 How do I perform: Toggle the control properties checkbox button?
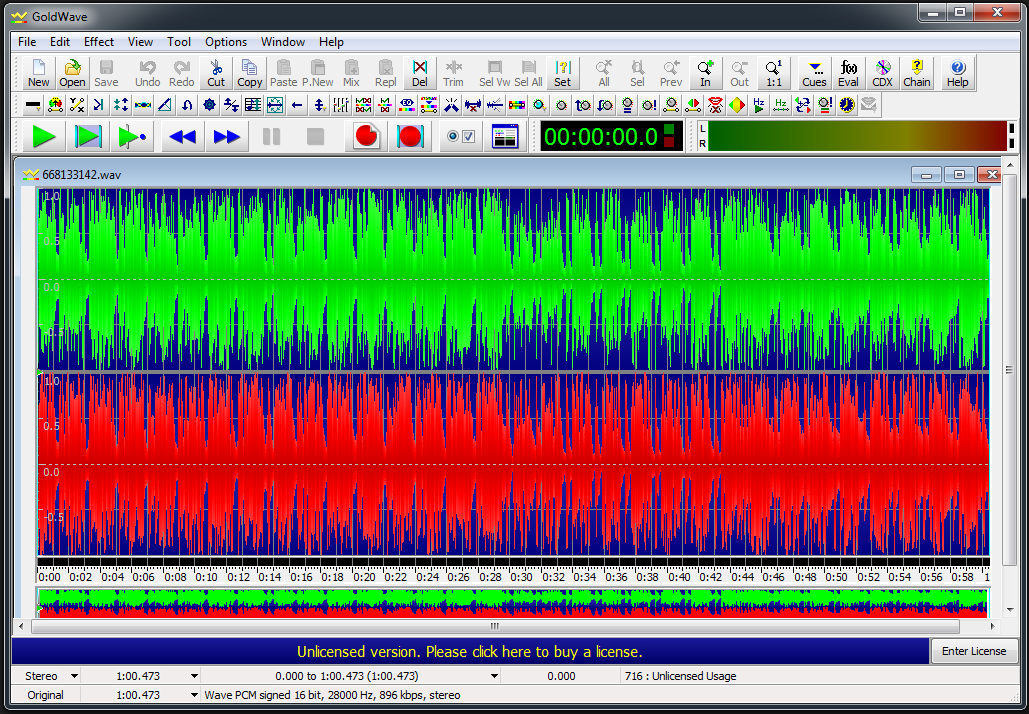(x=461, y=137)
